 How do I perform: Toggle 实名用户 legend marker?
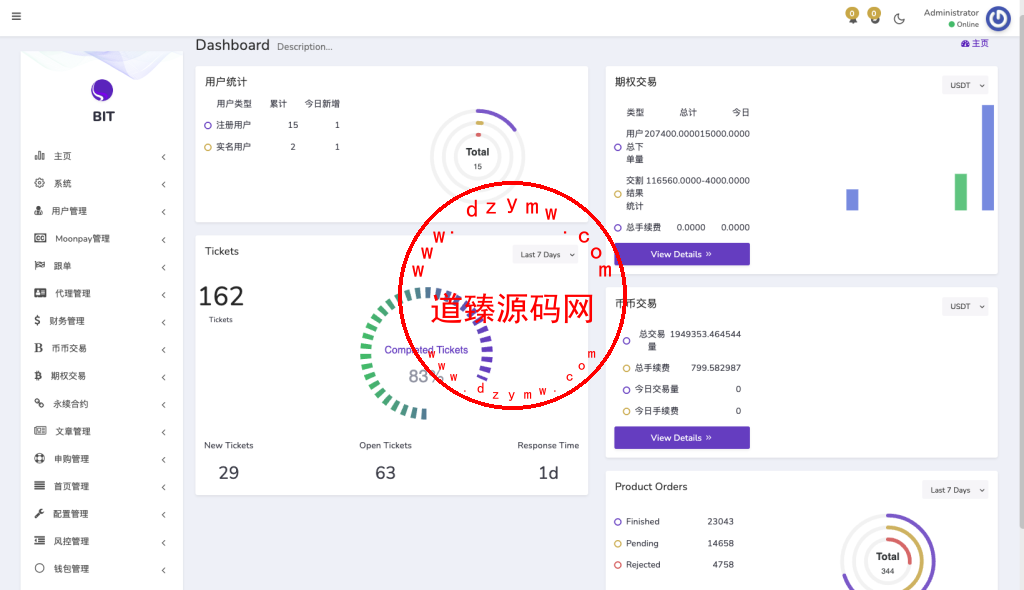click(x=208, y=147)
